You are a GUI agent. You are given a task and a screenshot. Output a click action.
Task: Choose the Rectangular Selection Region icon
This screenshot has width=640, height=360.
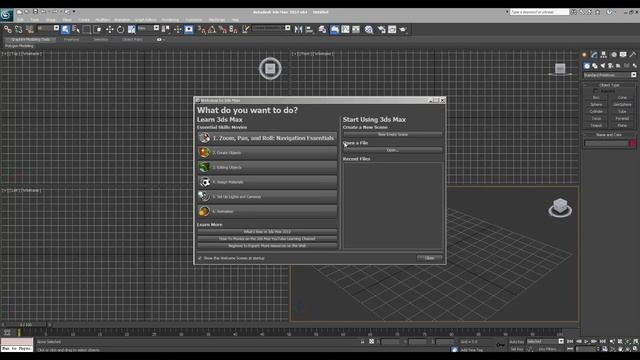point(87,29)
